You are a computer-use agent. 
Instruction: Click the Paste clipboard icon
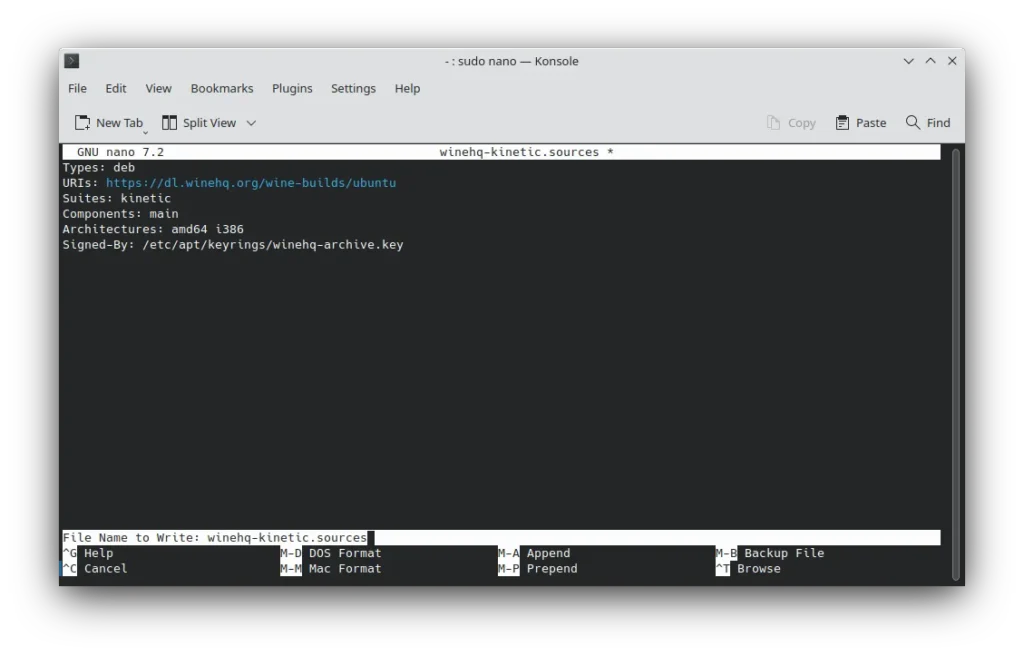(843, 123)
